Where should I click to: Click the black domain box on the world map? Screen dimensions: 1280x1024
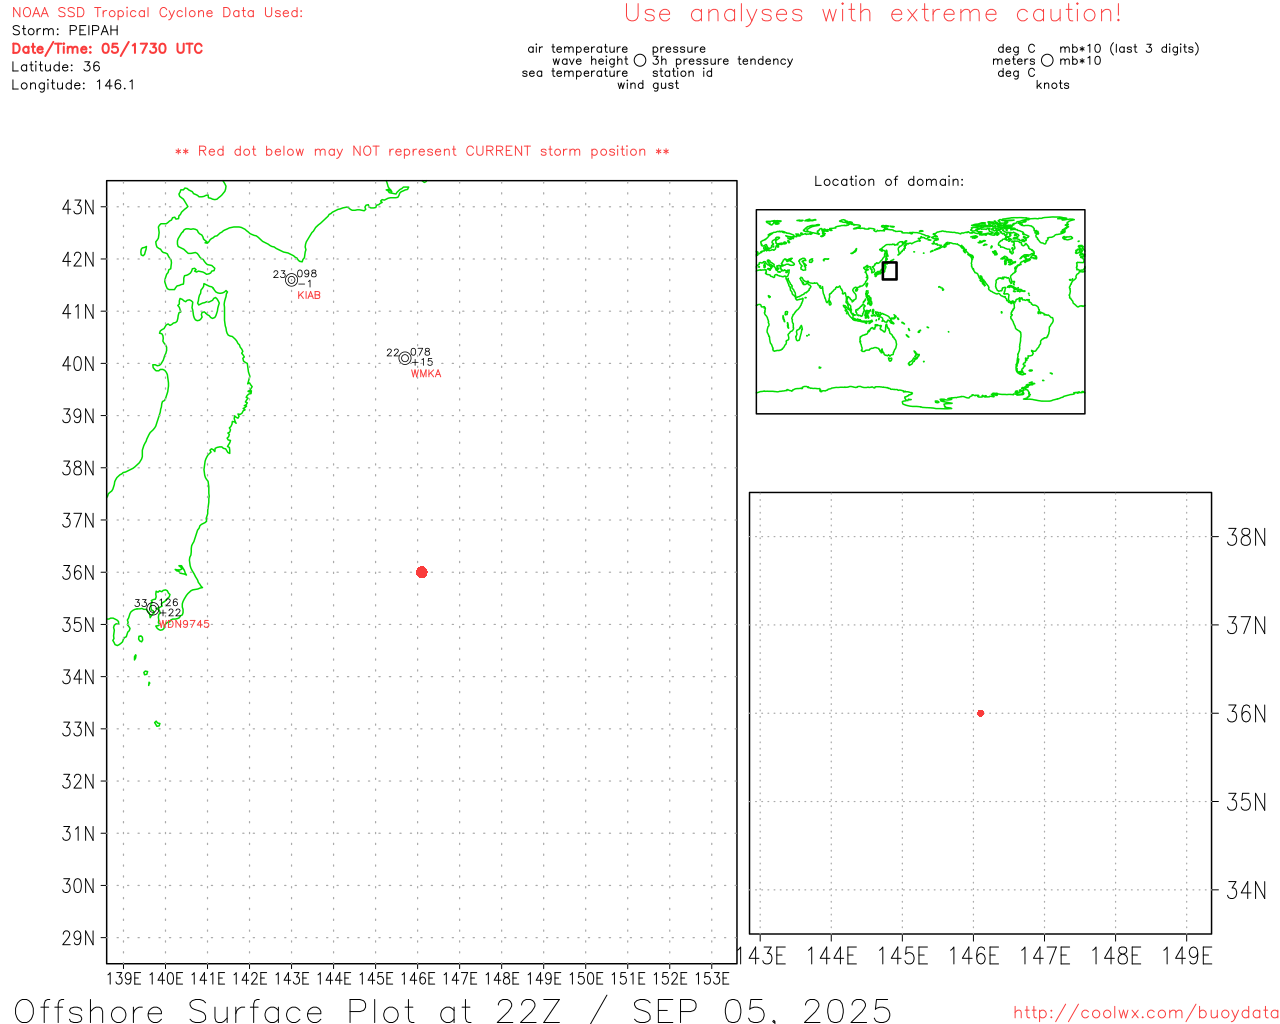(889, 271)
